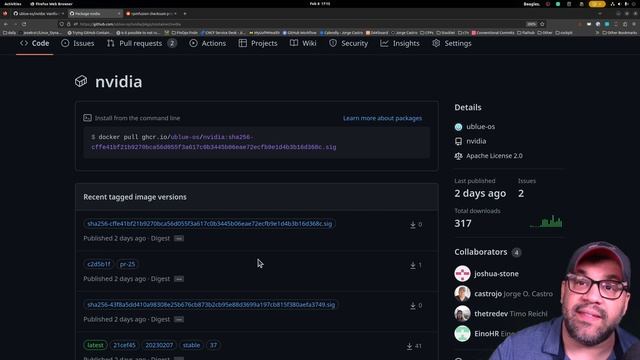Image resolution: width=640 pixels, height=360 pixels.
Task: Open the top bar clock menu
Action: pos(320,4)
